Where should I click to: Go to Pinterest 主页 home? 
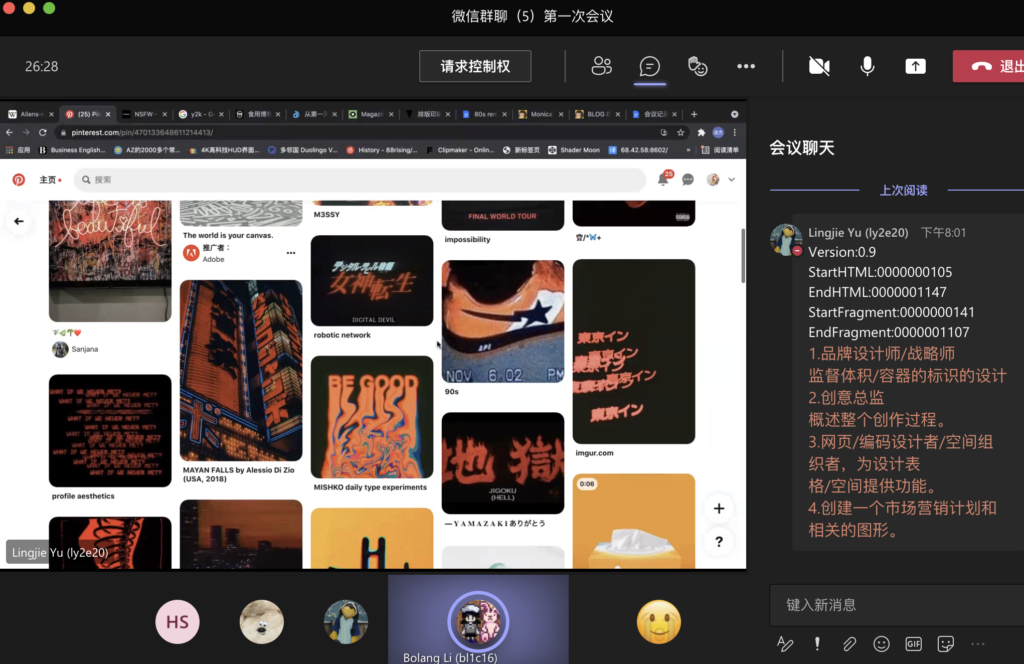[x=50, y=180]
